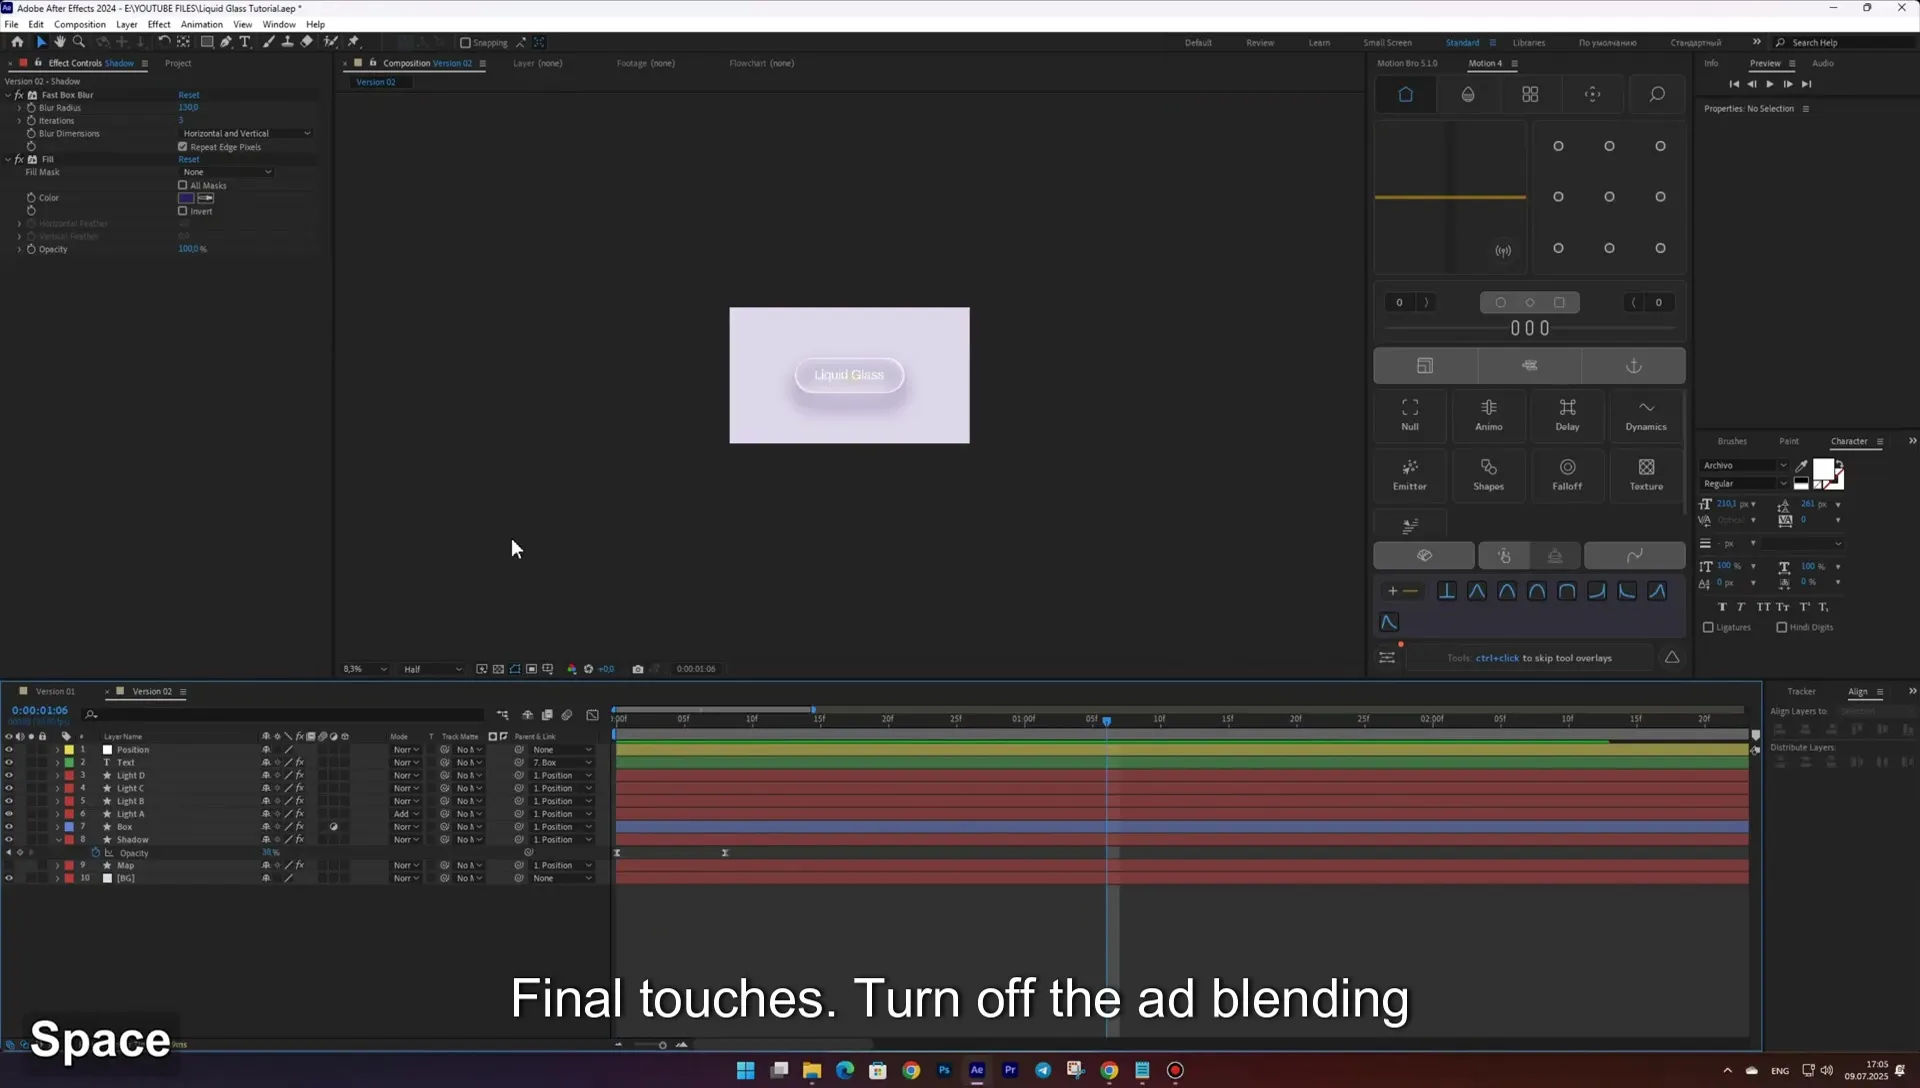The height and width of the screenshot is (1088, 1920).
Task: Click the white fill color in Character panel
Action: (1824, 470)
